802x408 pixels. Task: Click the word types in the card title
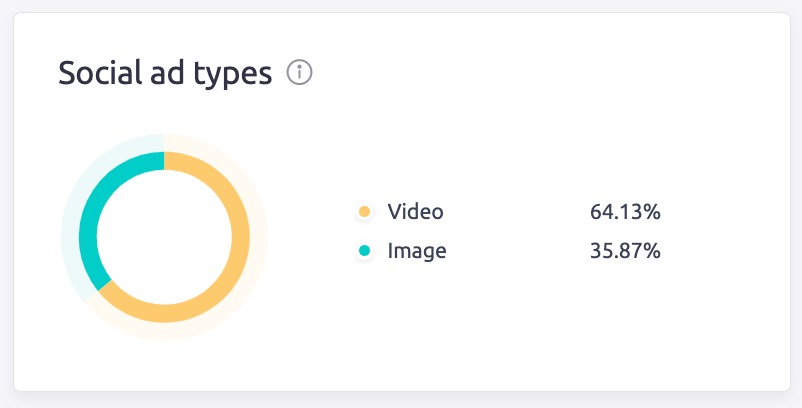pyautogui.click(x=235, y=73)
